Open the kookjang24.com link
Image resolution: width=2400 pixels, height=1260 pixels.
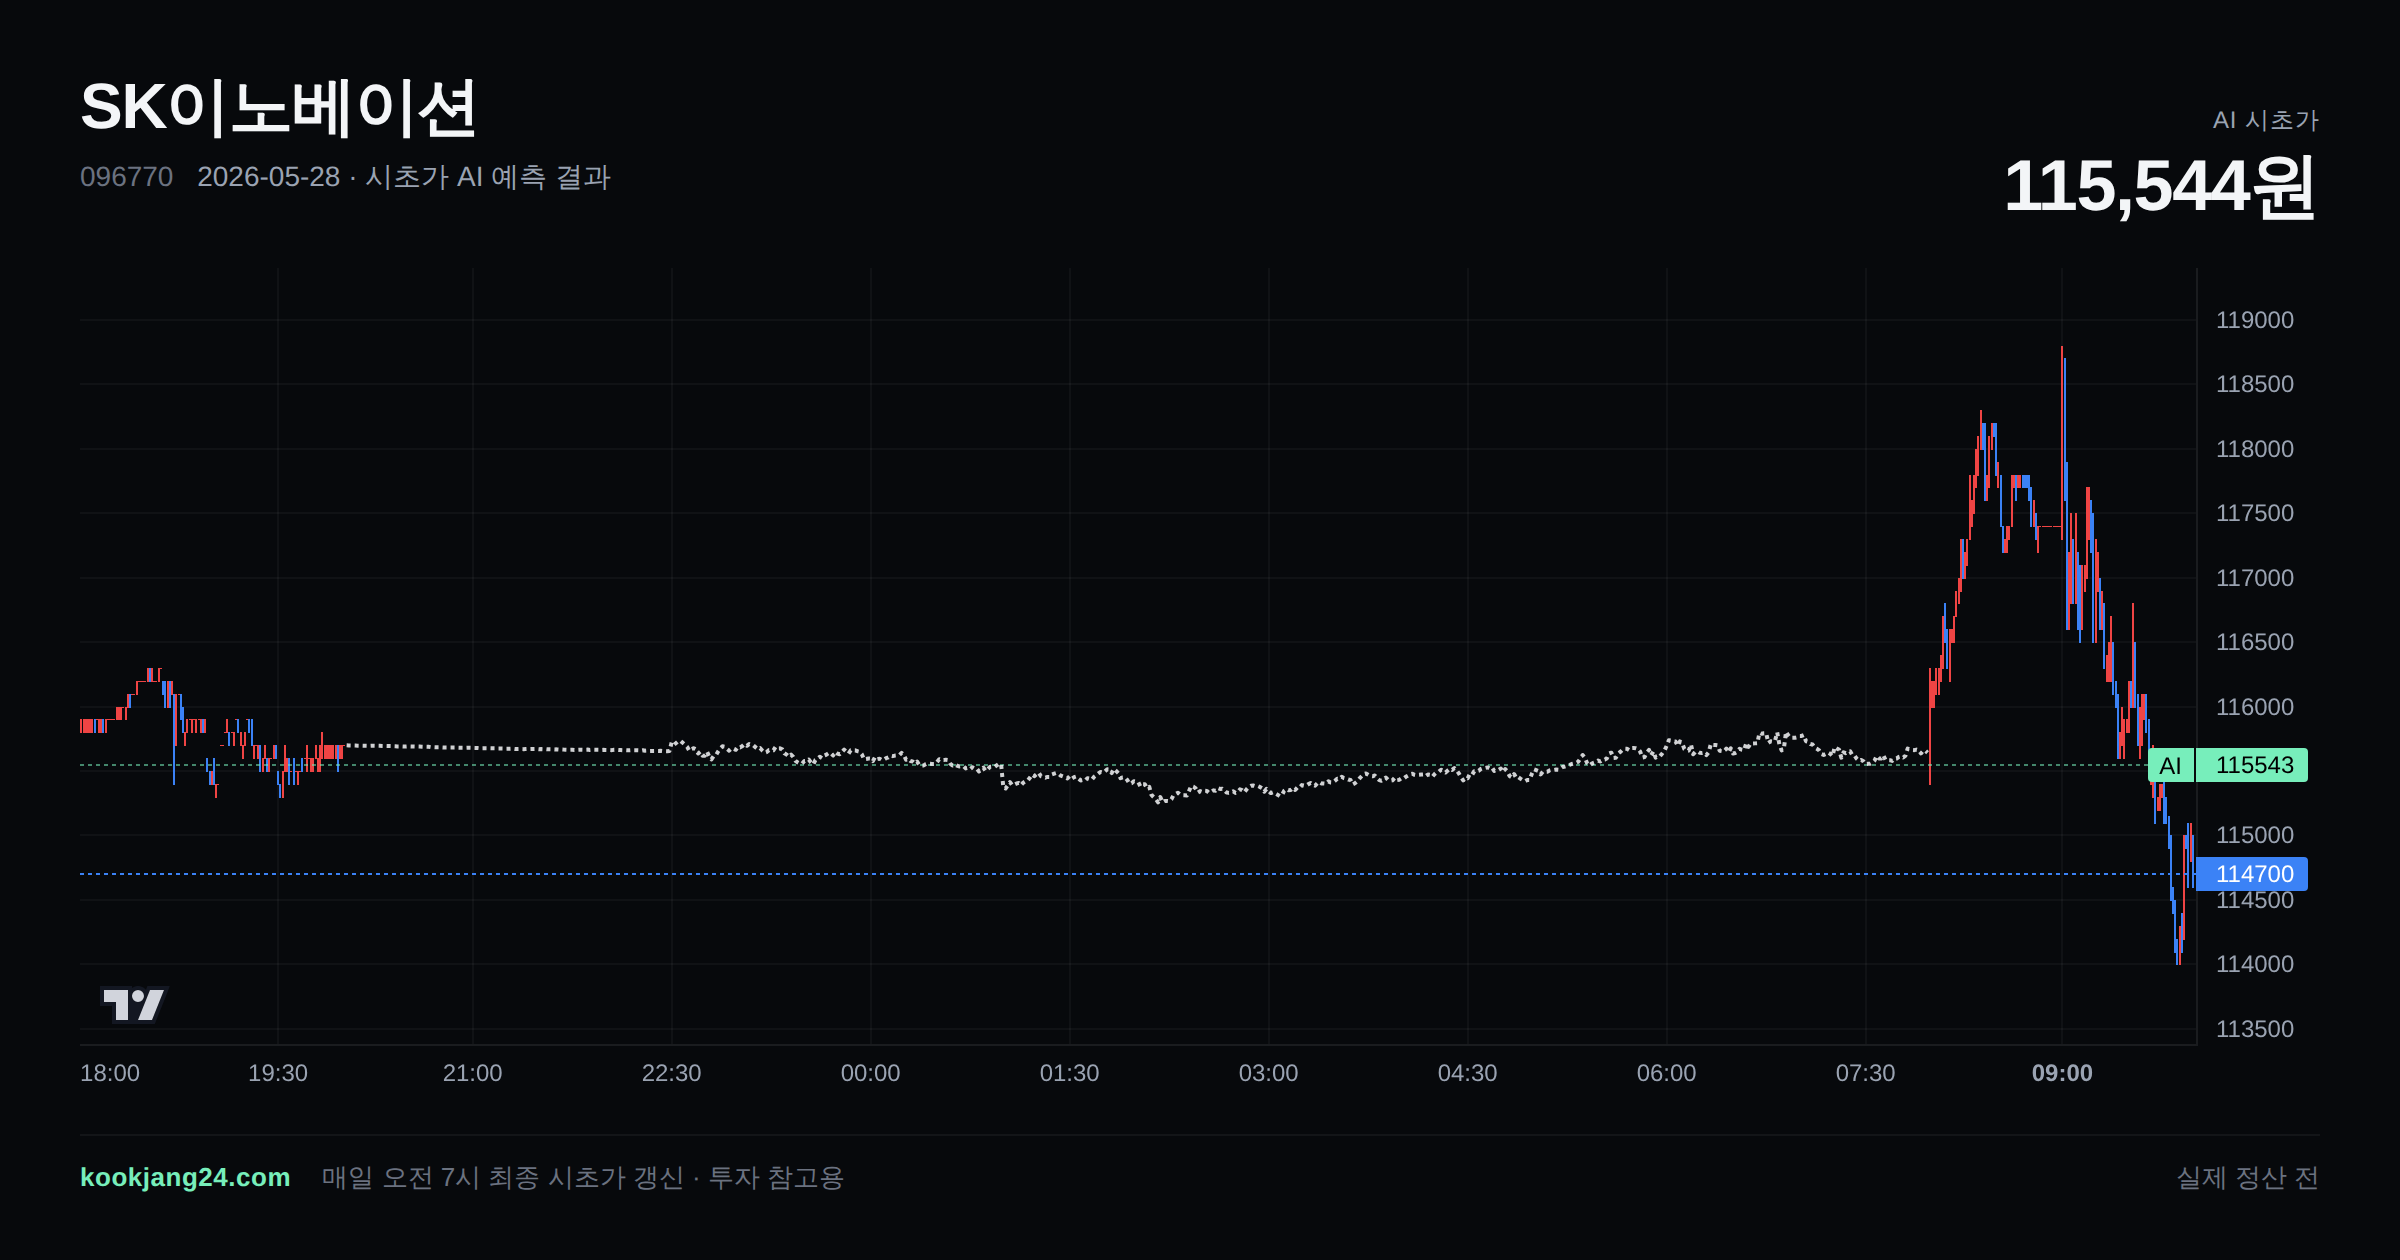(x=185, y=1177)
